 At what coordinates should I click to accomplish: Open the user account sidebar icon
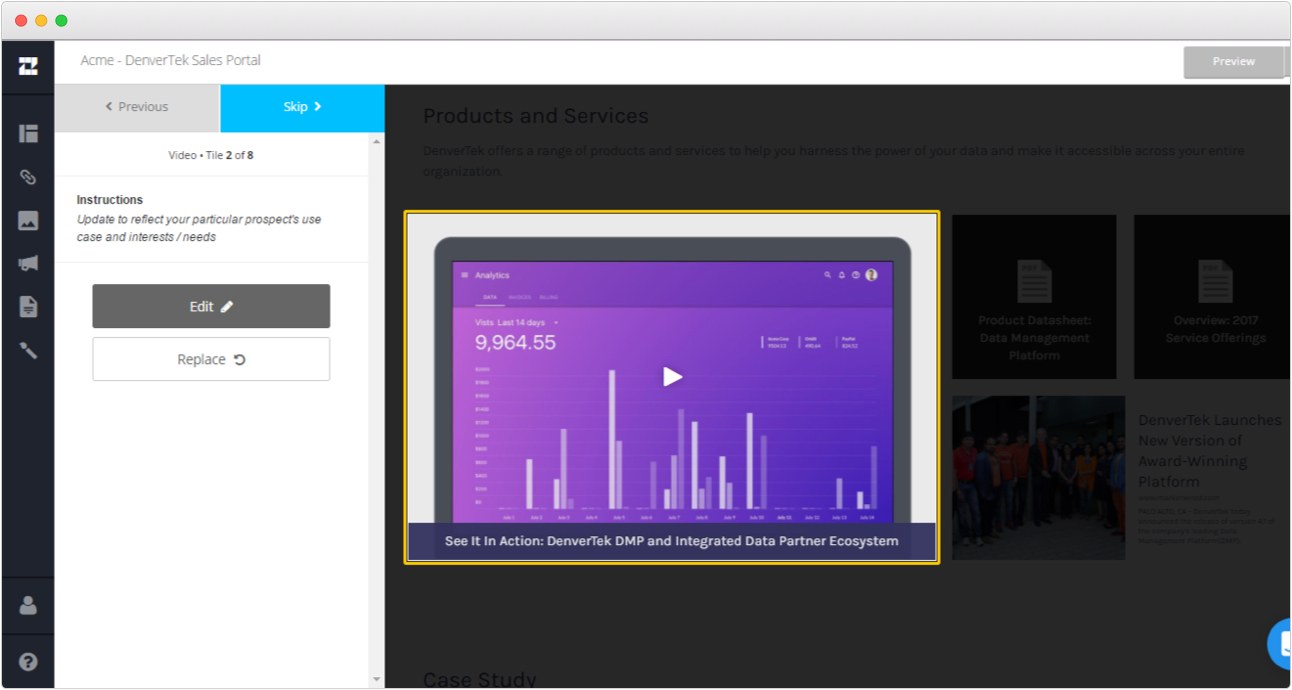coord(28,605)
